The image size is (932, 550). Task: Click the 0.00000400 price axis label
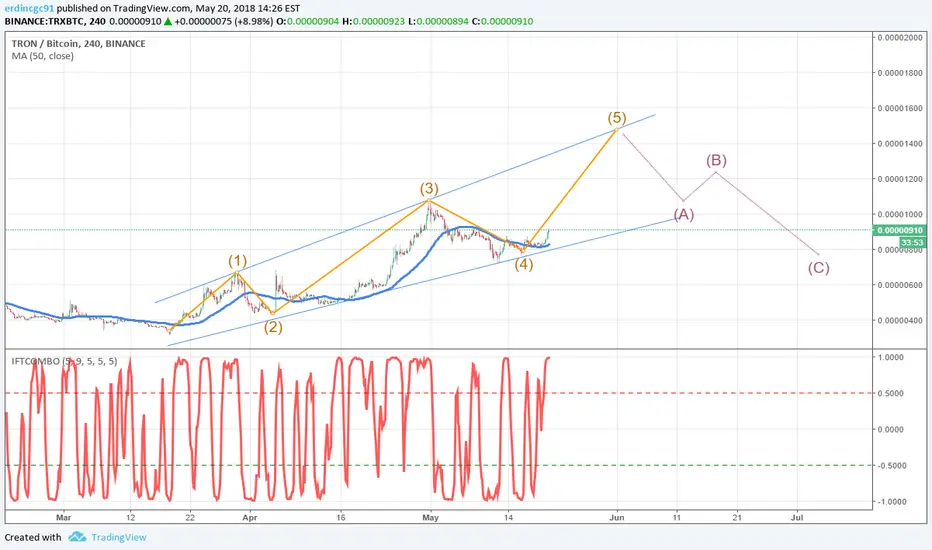(x=900, y=320)
